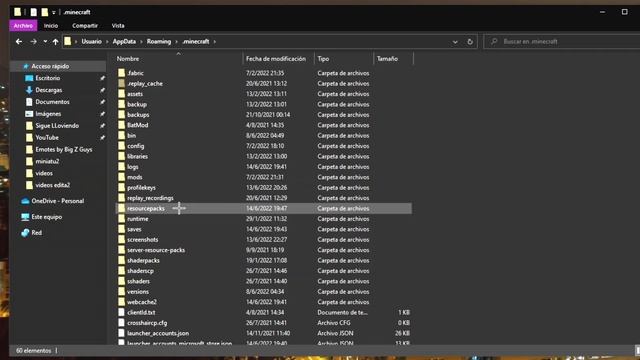The width and height of the screenshot is (640, 360).
Task: Open recent locations dropdown arrow
Action: (45, 42)
